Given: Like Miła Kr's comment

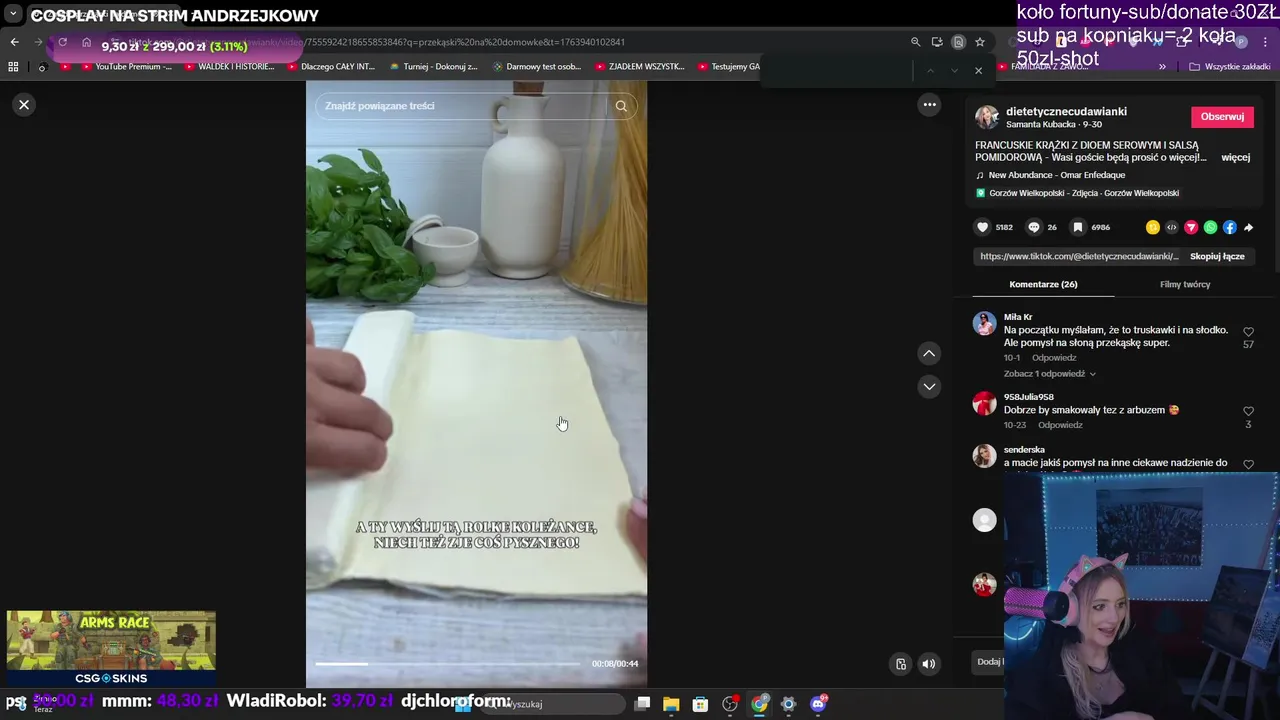Looking at the screenshot, I should click(x=1248, y=332).
